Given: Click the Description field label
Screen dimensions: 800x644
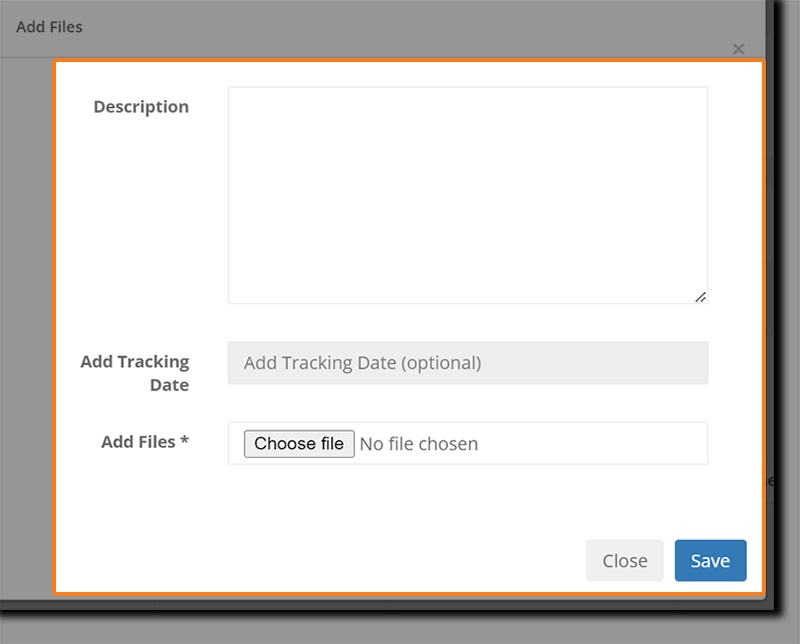Looking at the screenshot, I should click(141, 107).
